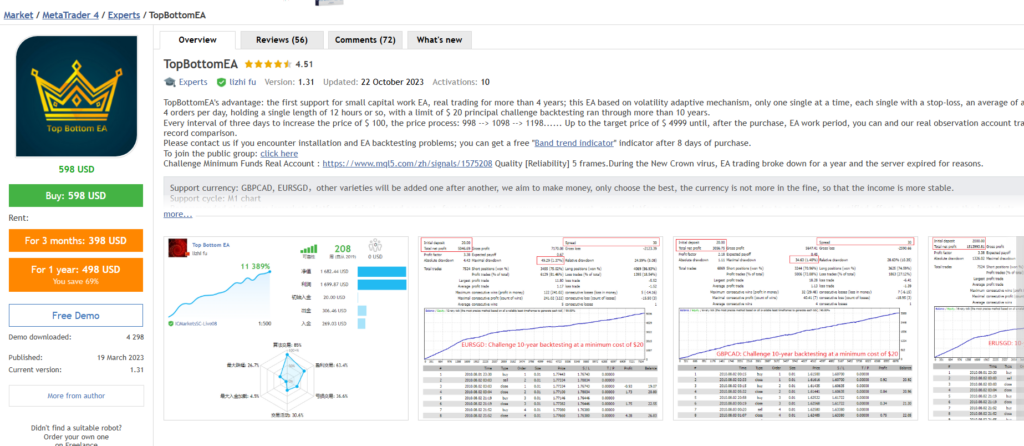The image size is (1024, 446).
Task: Open the What's new tab
Action: pos(439,40)
